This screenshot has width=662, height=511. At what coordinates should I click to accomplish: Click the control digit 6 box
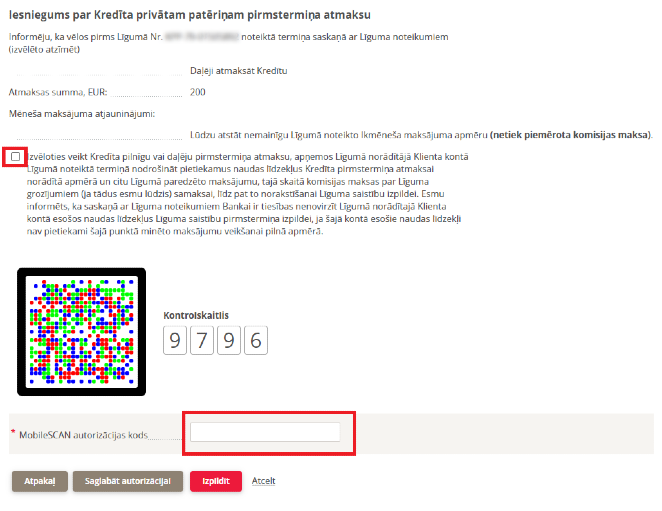coord(256,340)
